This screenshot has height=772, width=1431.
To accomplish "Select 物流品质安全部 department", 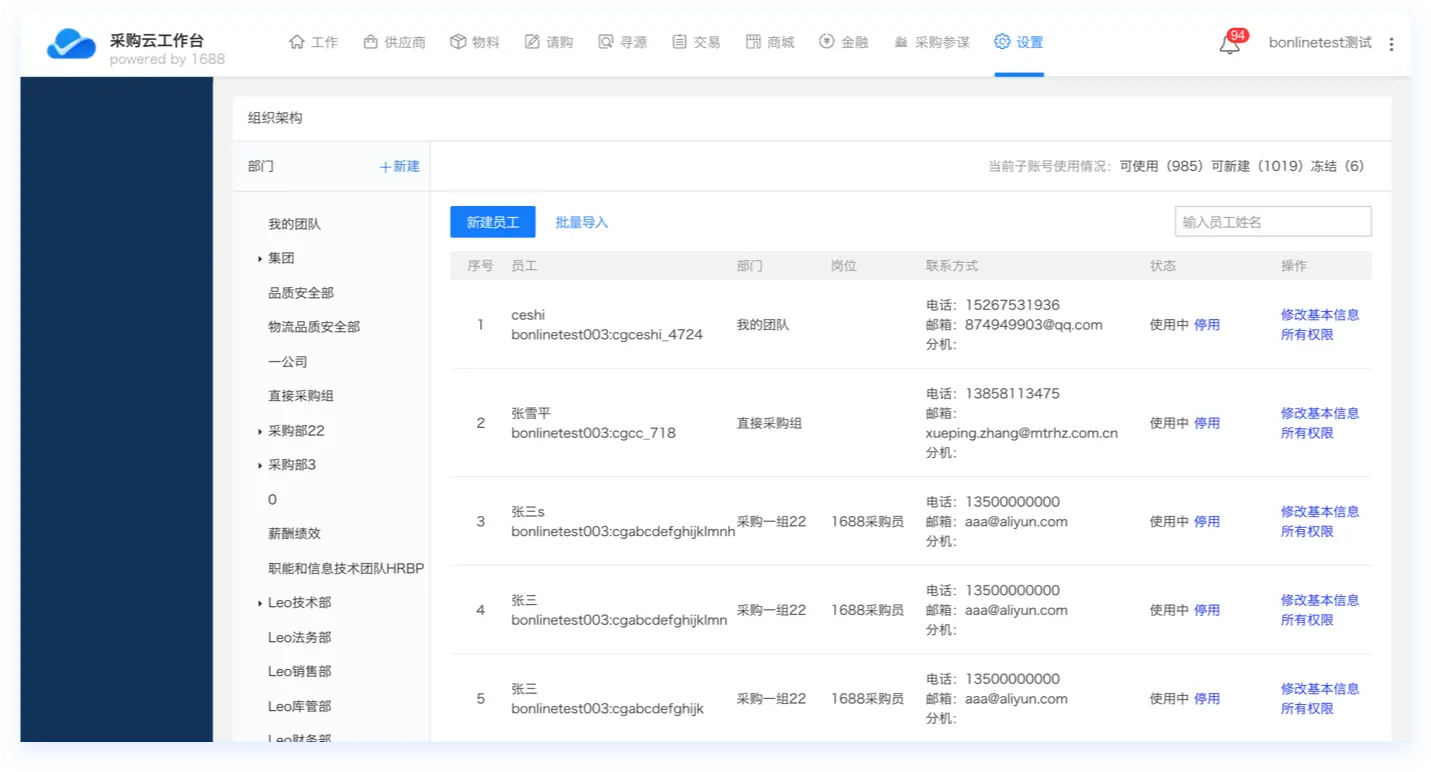I will pos(314,327).
